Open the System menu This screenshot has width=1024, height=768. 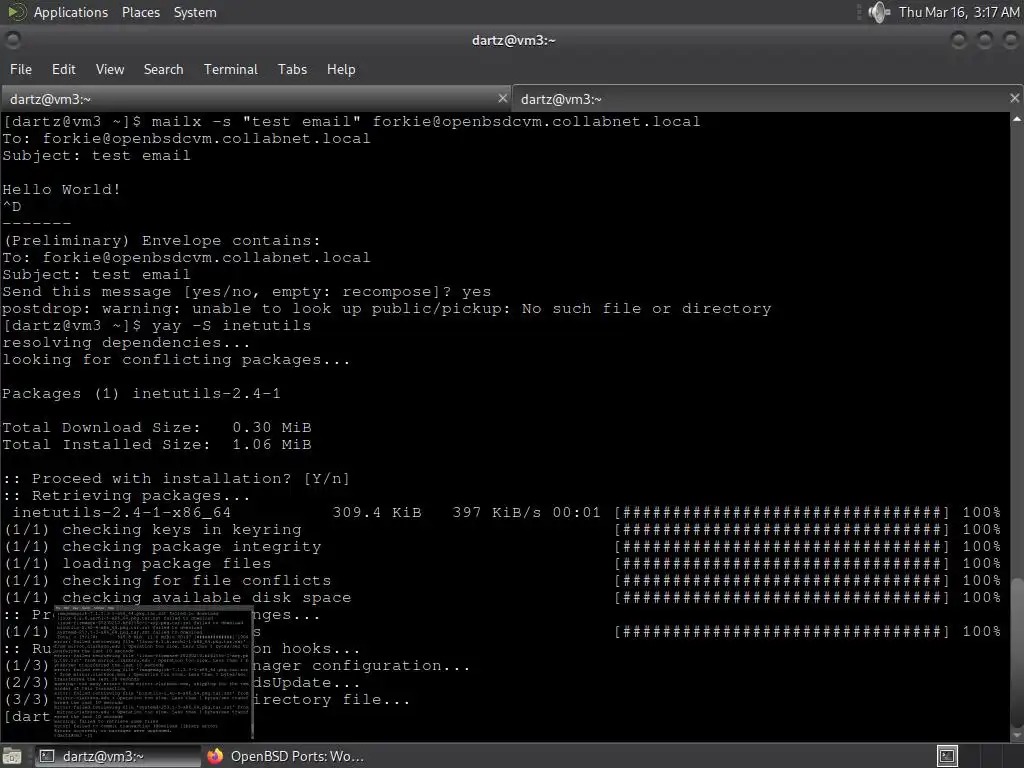pos(195,12)
